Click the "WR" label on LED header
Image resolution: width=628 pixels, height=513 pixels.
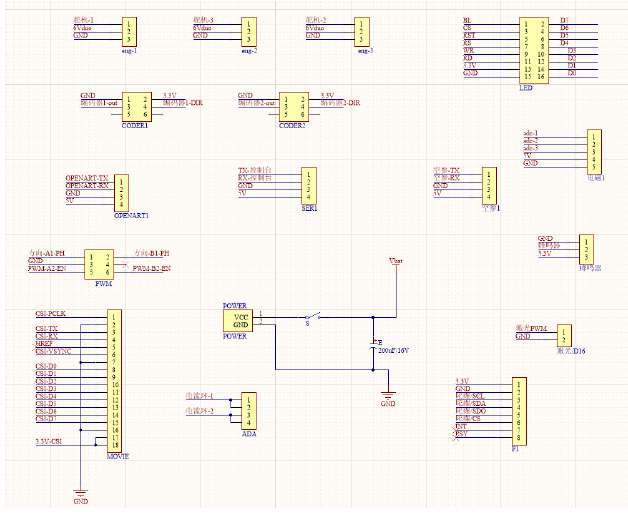[x=469, y=50]
